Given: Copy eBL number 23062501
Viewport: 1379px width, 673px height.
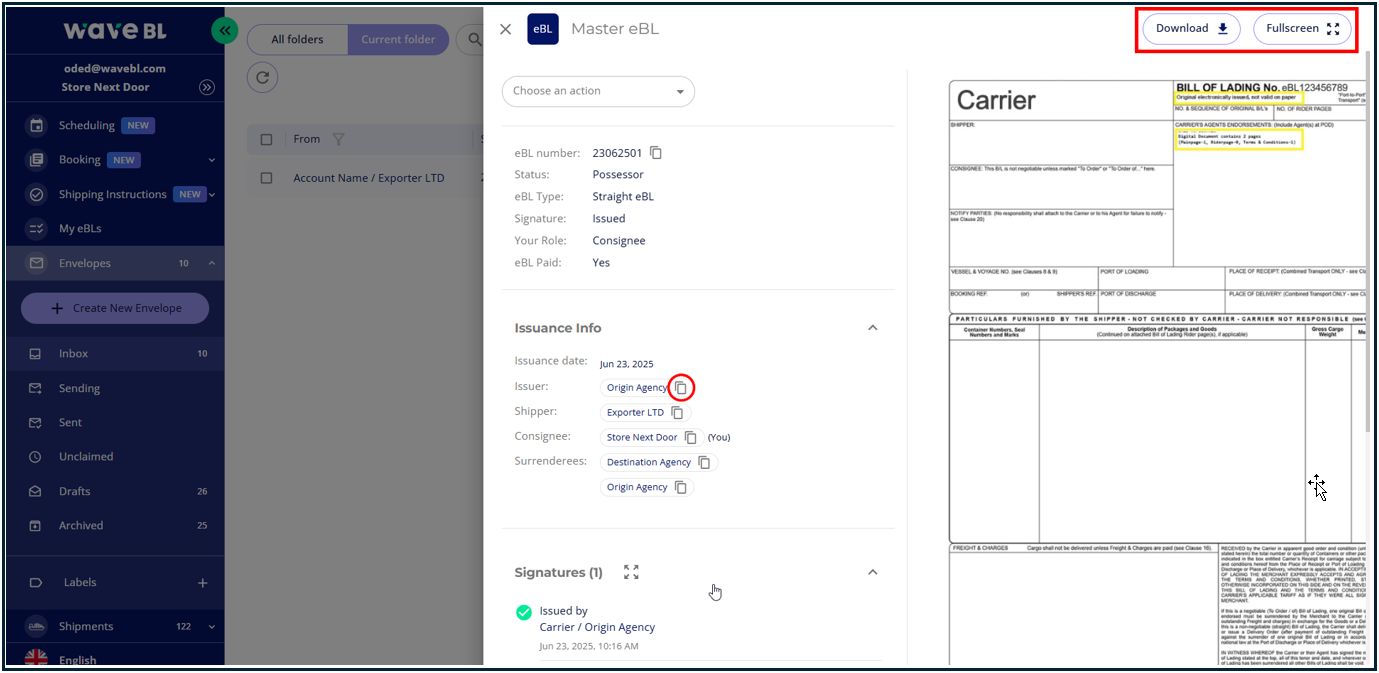Looking at the screenshot, I should tap(656, 153).
